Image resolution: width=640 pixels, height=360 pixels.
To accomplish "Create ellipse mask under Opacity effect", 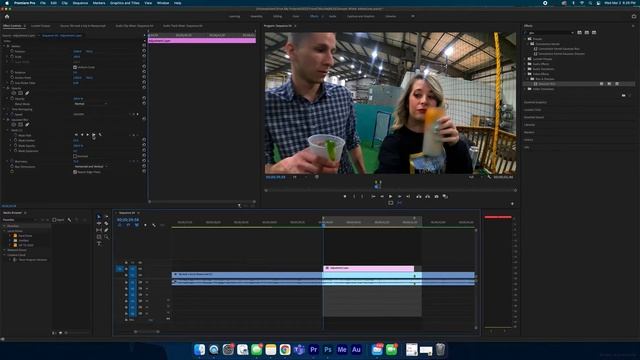I will pos(13,93).
